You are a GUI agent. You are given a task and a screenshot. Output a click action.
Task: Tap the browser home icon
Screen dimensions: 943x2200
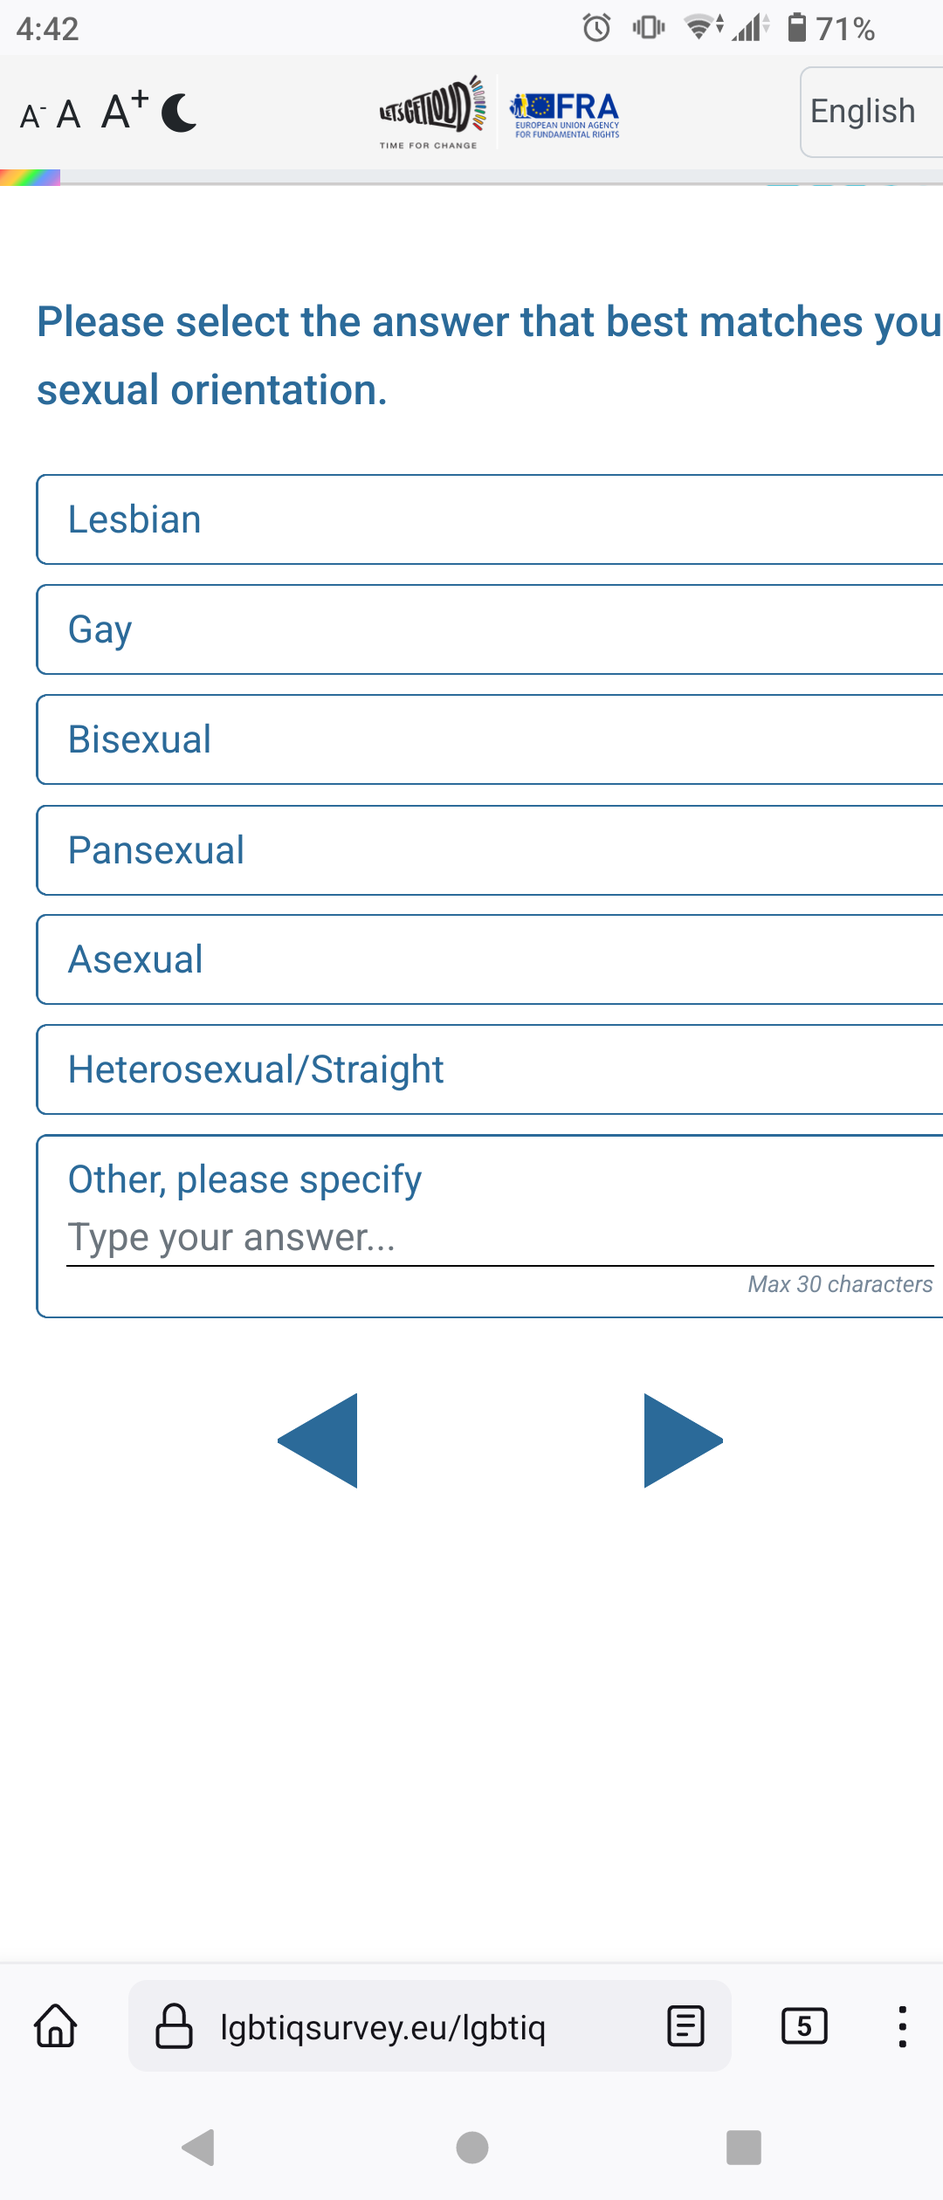click(x=56, y=2026)
